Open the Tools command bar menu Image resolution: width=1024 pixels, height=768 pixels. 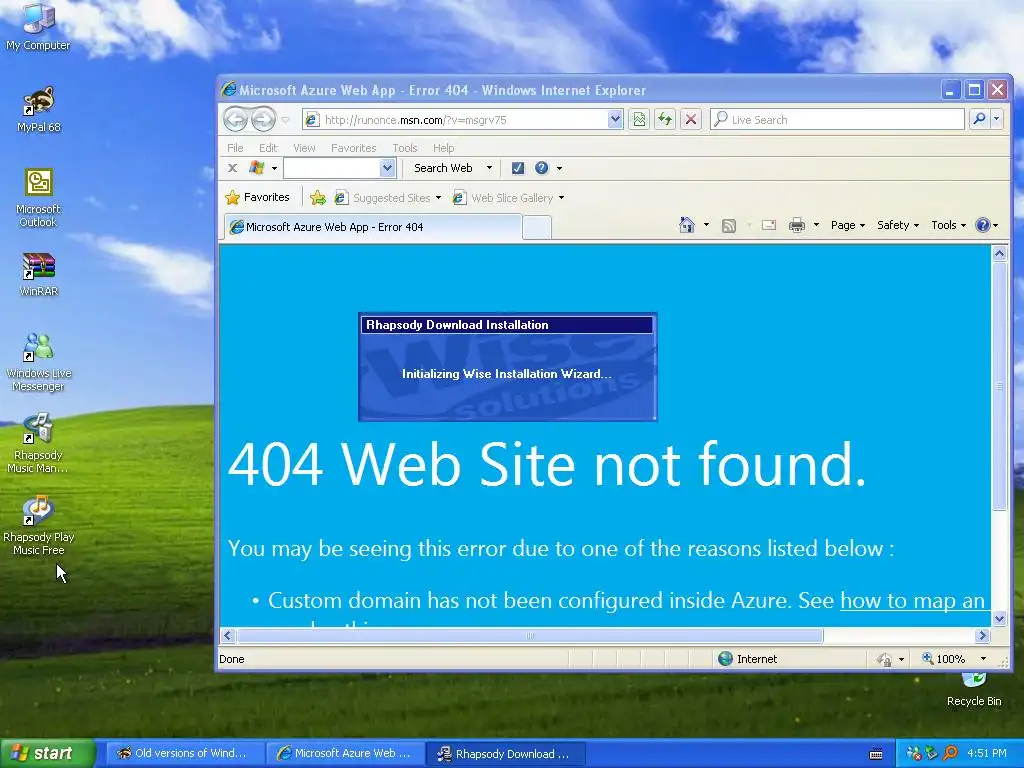[x=948, y=225]
